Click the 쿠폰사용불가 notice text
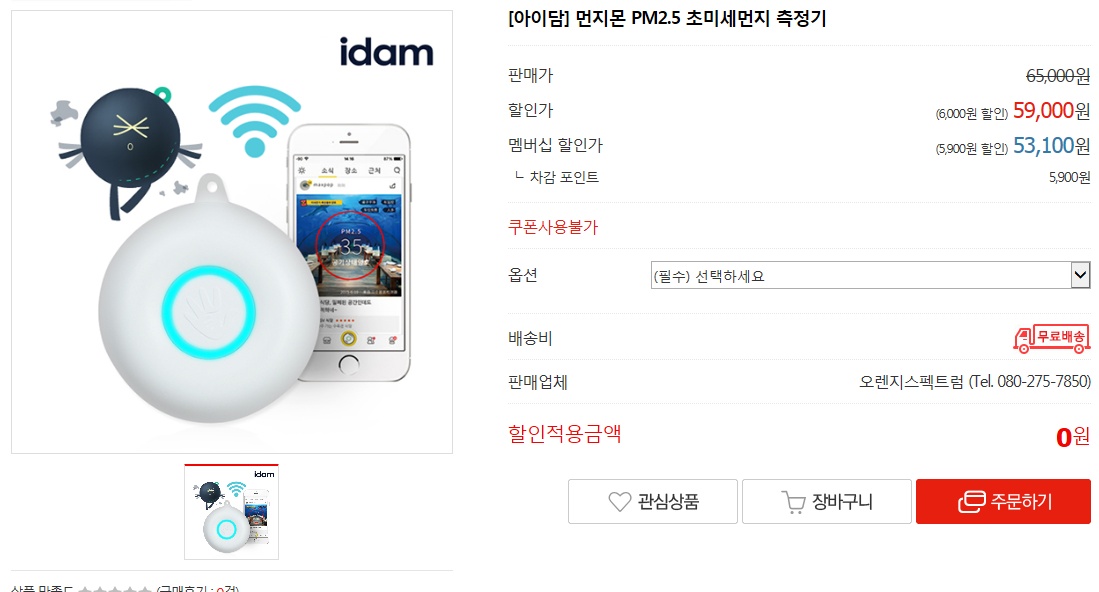 tap(553, 227)
